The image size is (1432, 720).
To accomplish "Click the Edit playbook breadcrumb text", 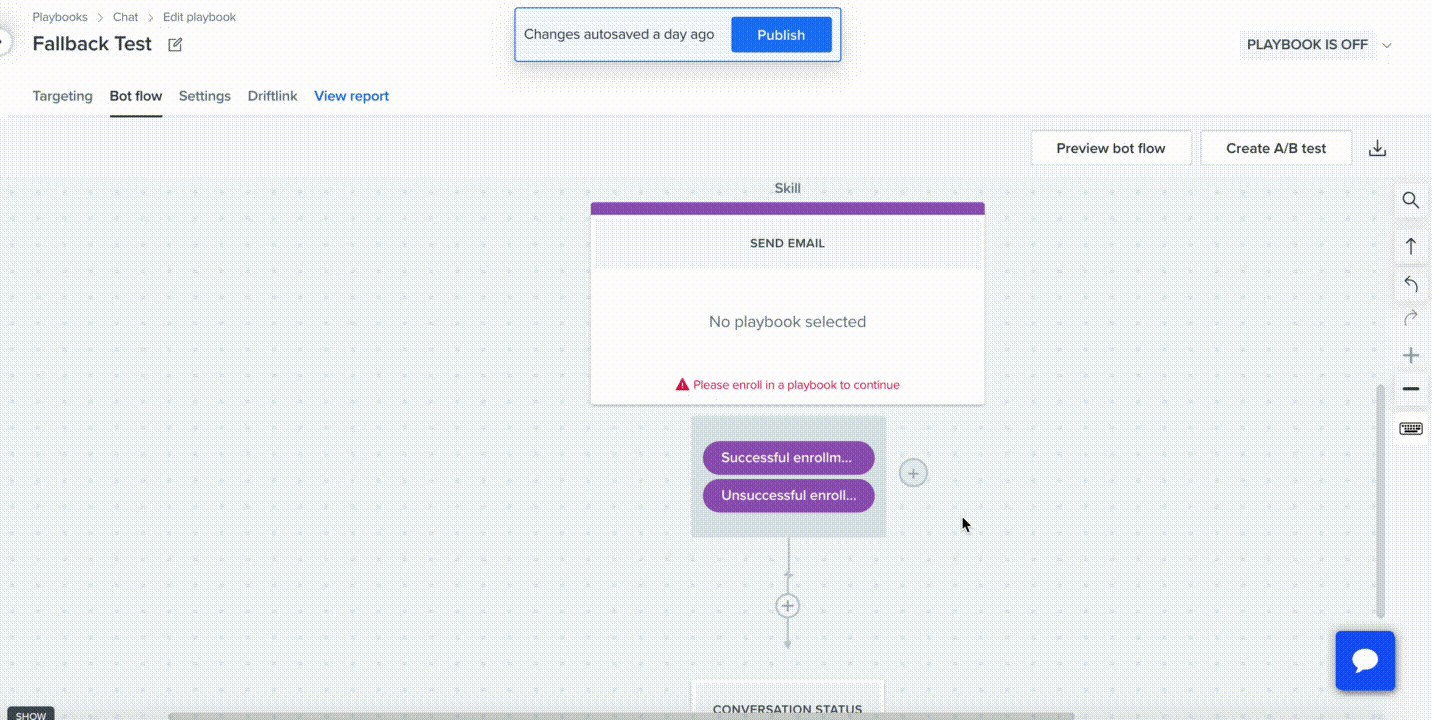I will coord(200,17).
